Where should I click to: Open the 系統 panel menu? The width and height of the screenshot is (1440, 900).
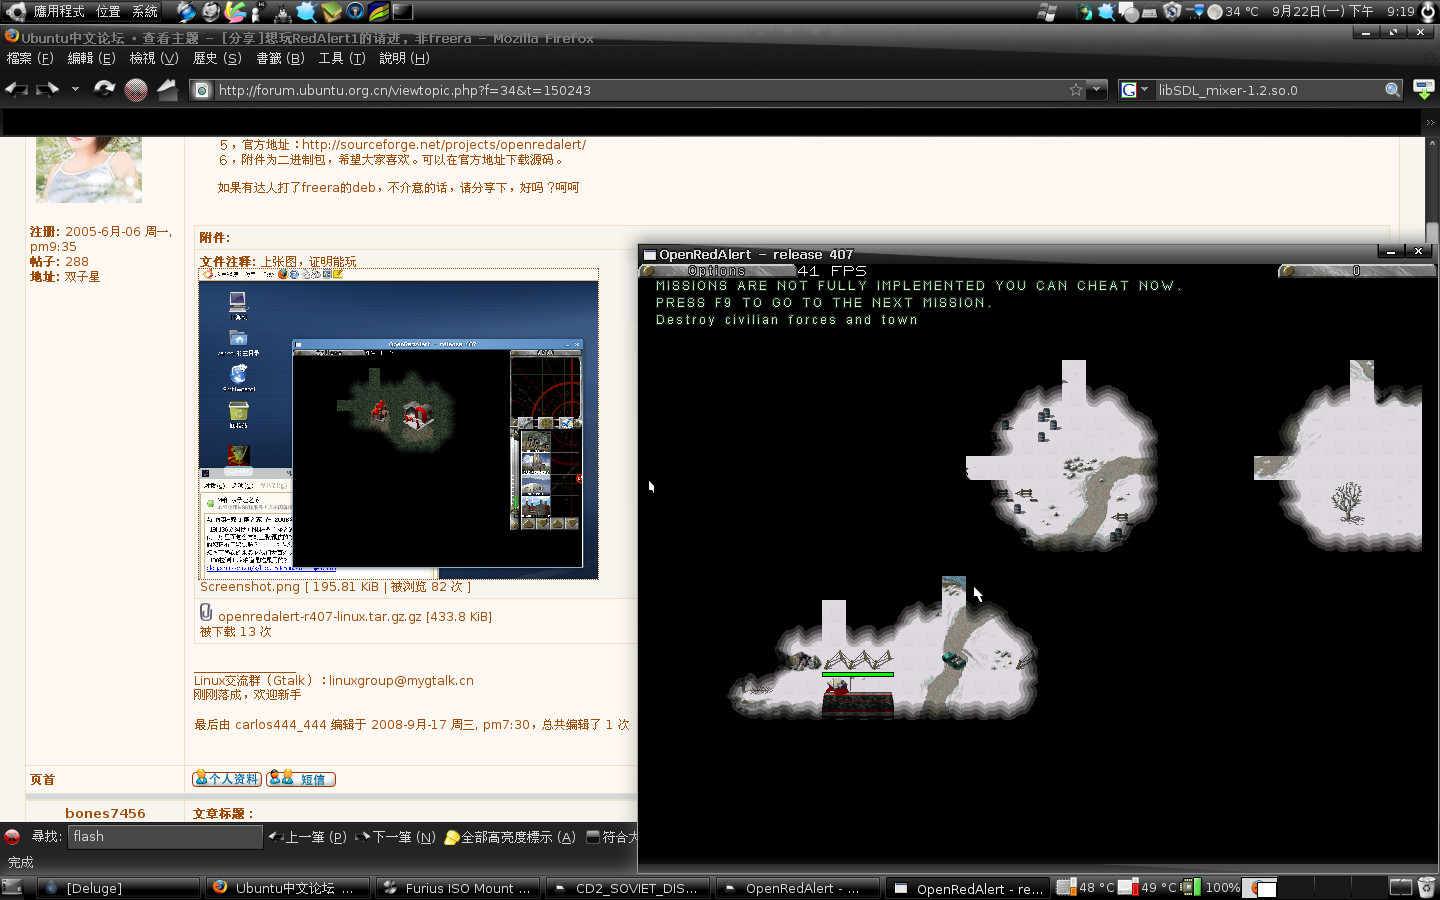(x=145, y=12)
